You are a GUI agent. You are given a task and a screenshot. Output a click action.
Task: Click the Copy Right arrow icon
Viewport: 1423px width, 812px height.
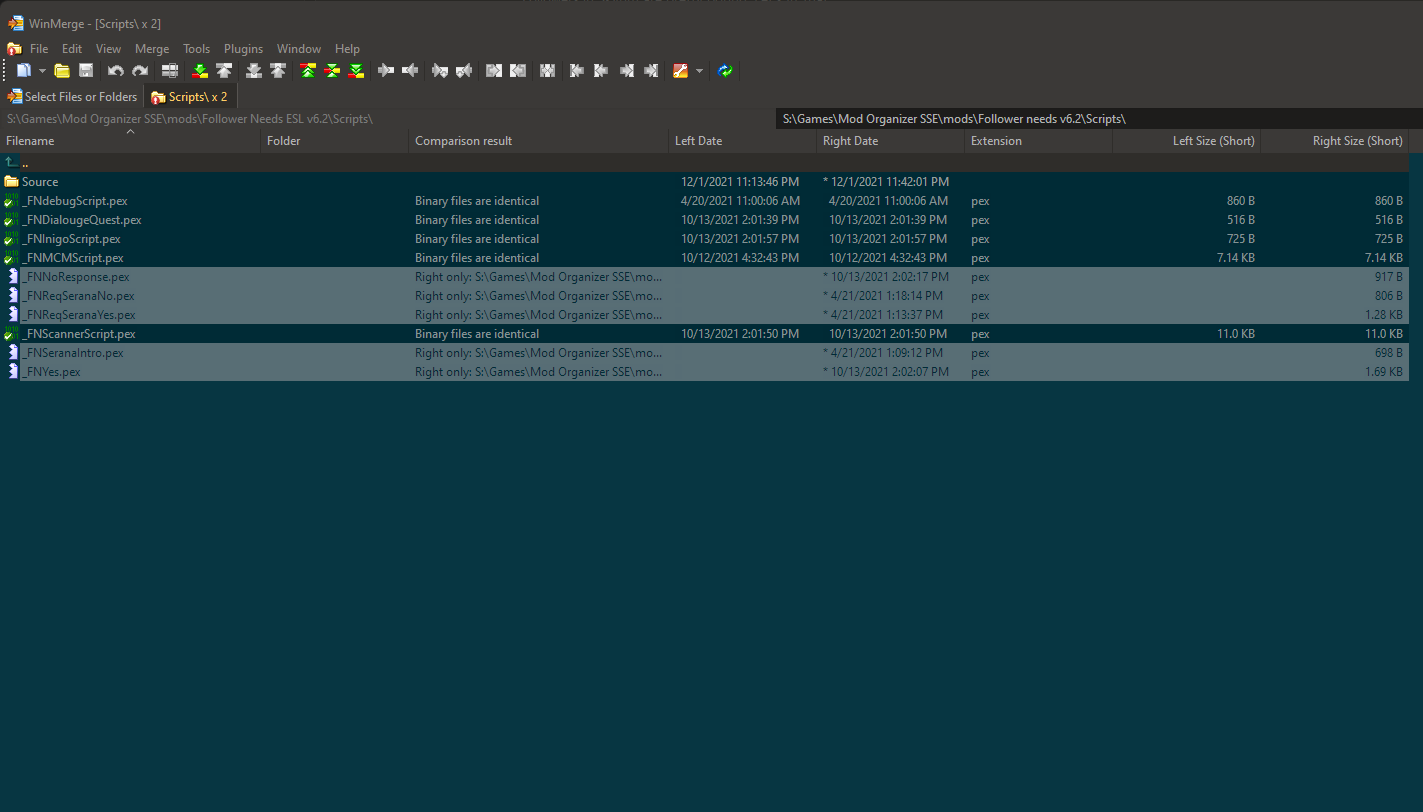pyautogui.click(x=386, y=71)
